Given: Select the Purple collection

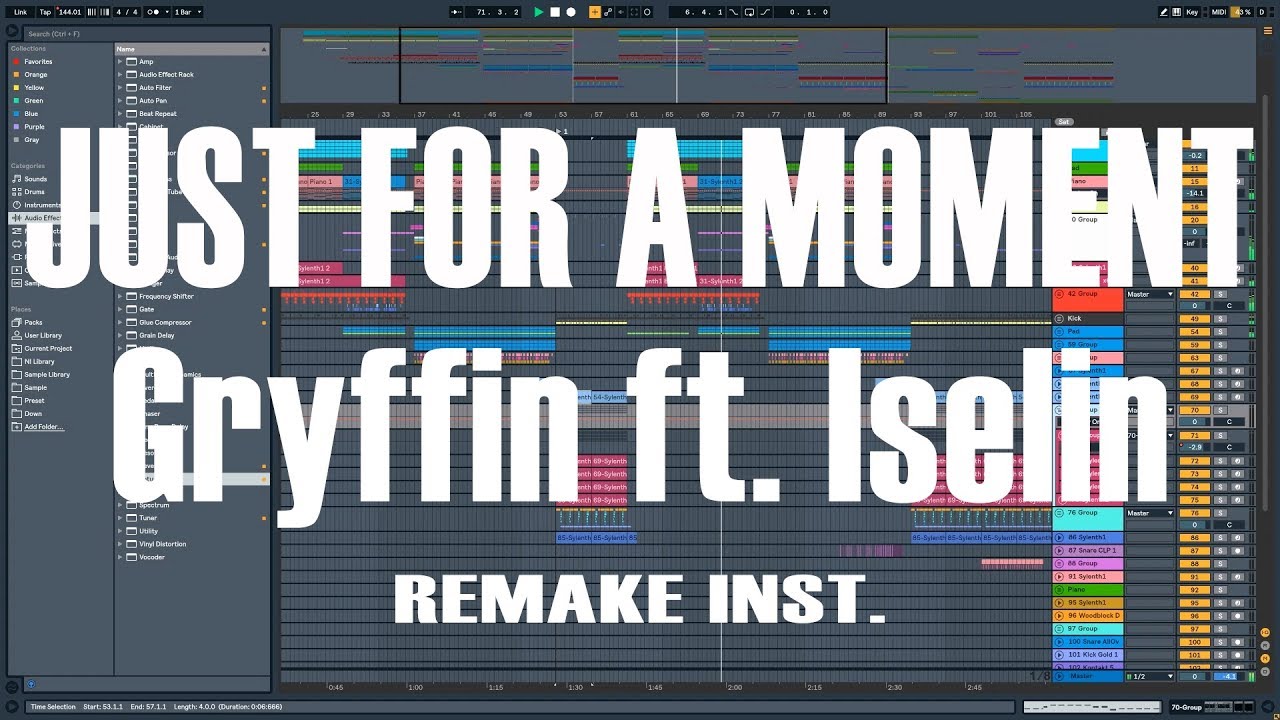Looking at the screenshot, I should click(35, 127).
